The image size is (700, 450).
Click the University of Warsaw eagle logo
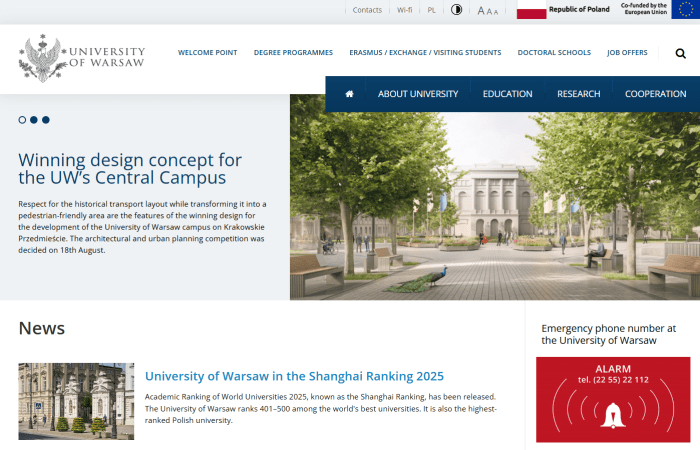[42, 58]
